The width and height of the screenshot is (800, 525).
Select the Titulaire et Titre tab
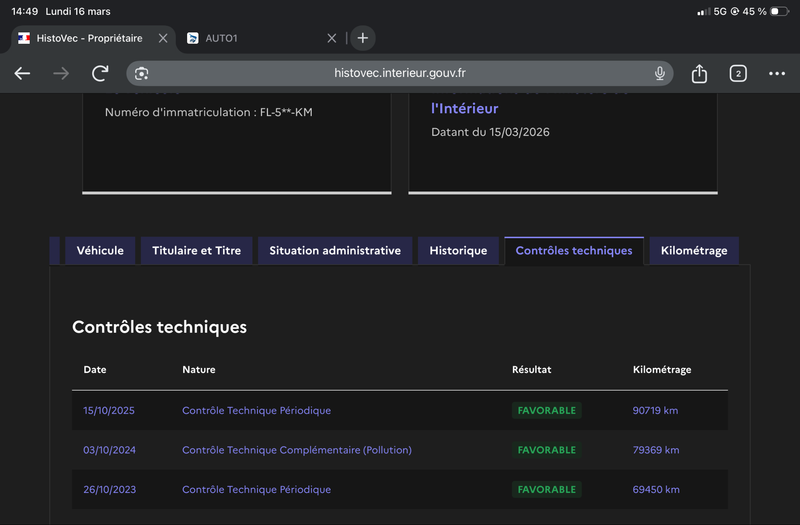[x=197, y=251]
